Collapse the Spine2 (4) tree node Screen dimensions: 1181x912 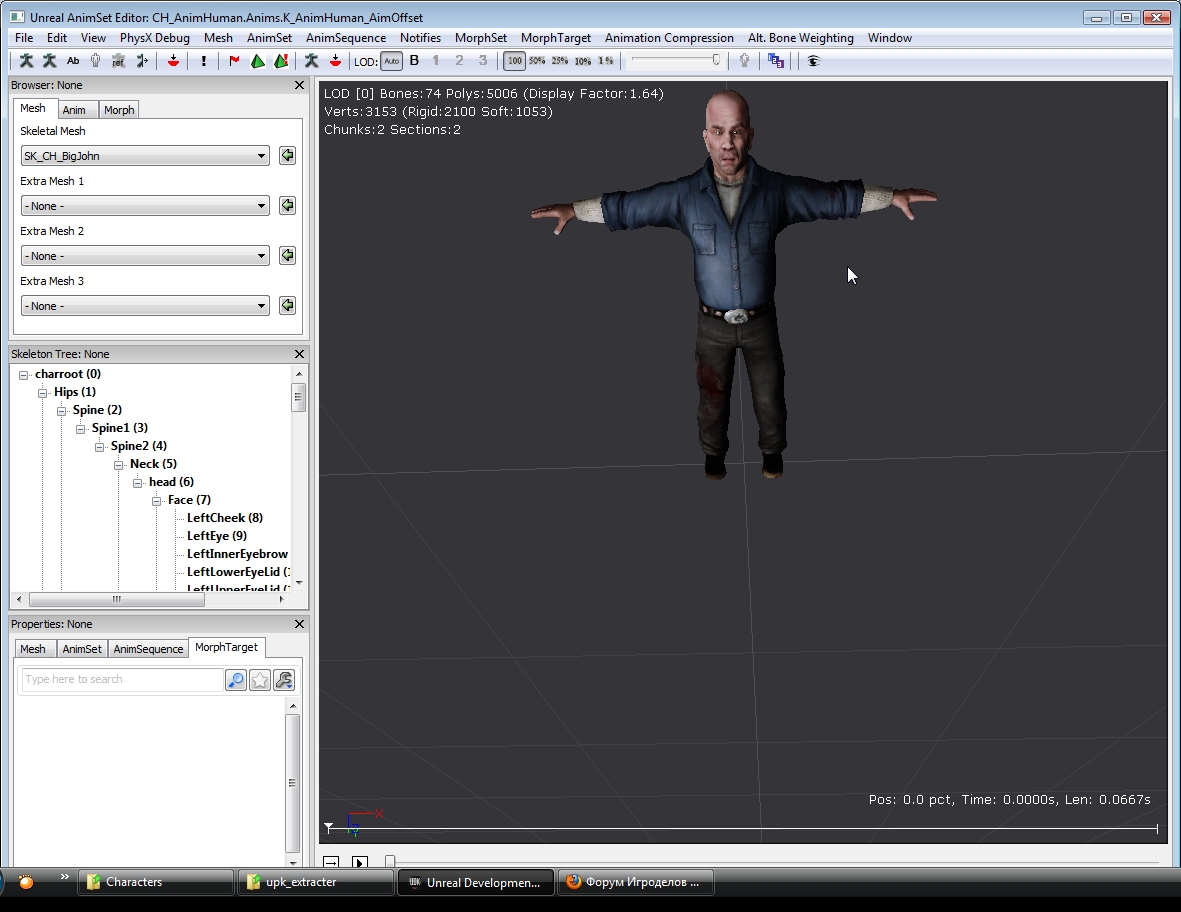coord(100,446)
